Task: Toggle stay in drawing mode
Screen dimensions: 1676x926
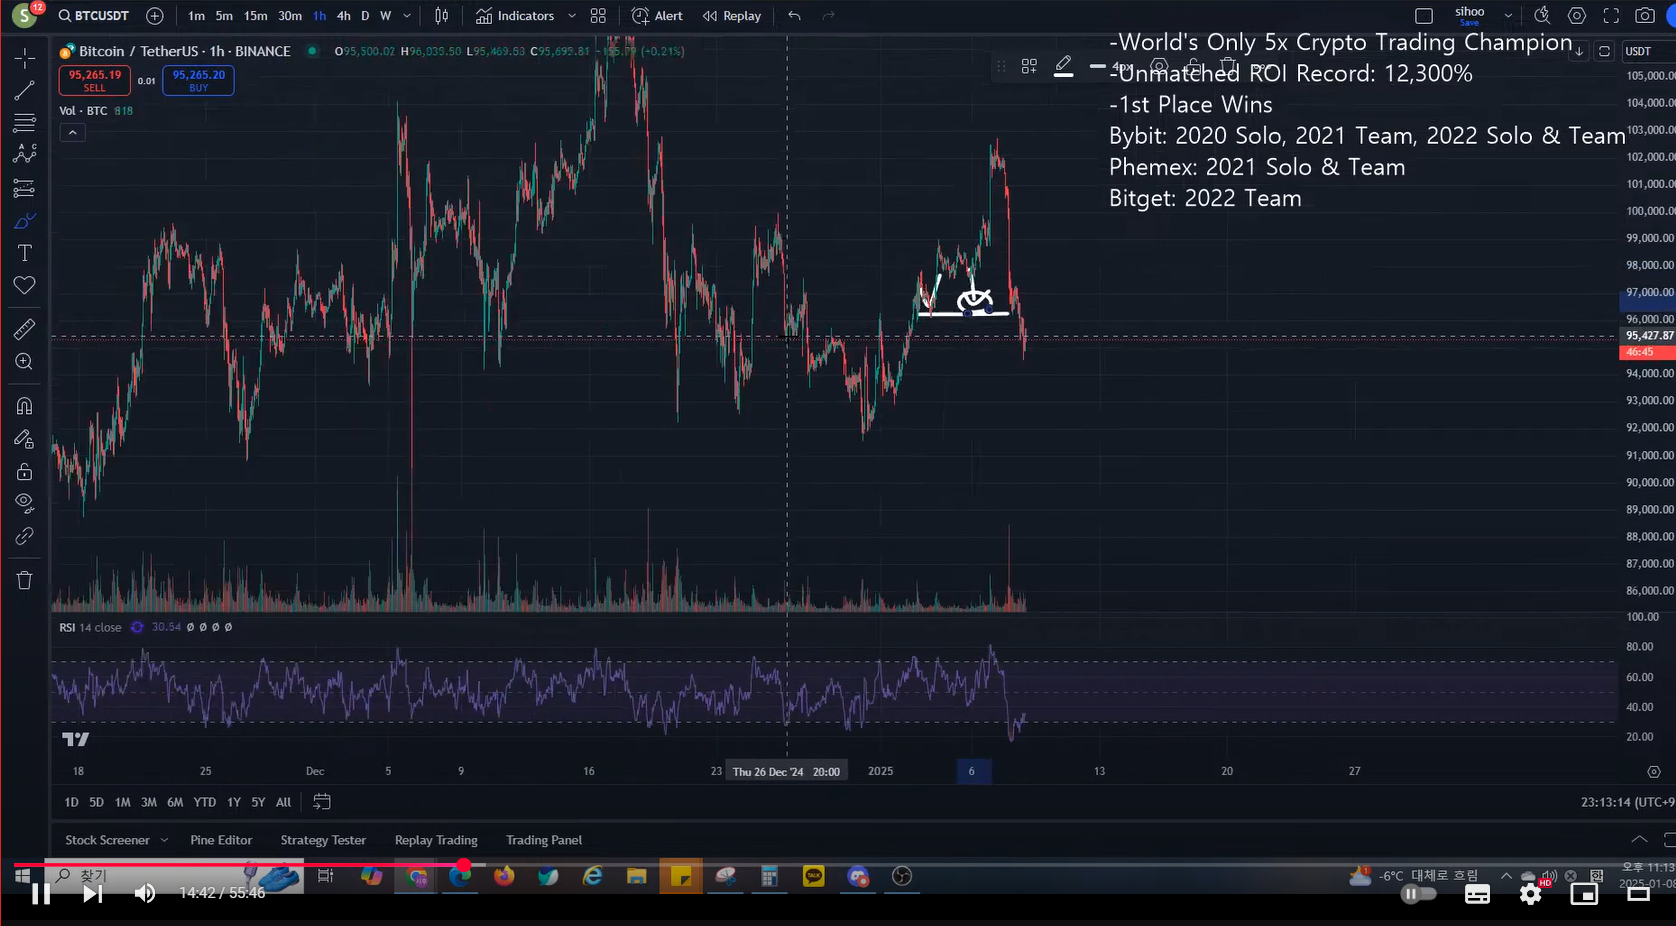Action: 24,439
